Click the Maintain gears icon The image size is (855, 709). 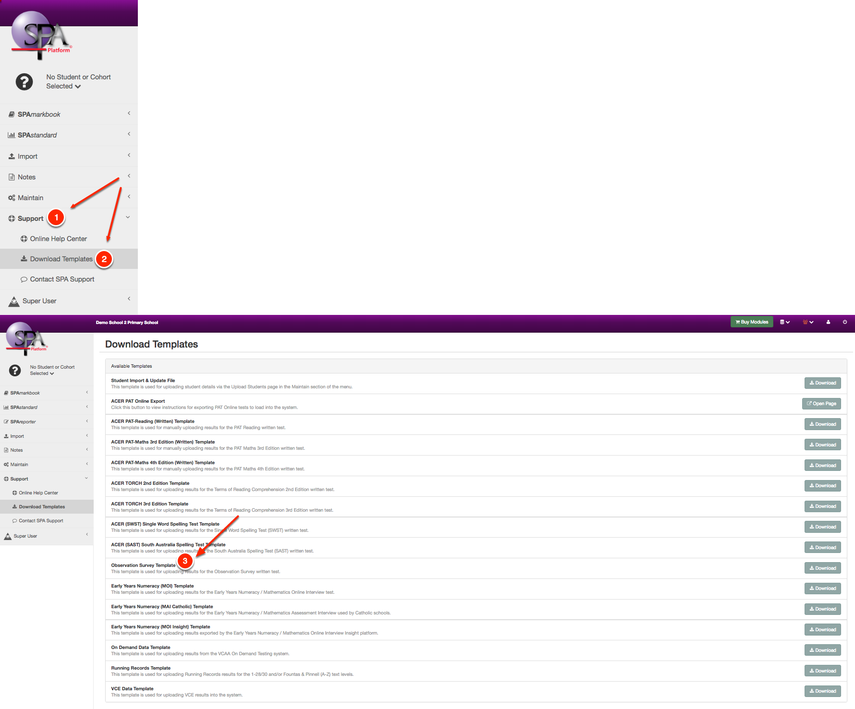[14, 197]
